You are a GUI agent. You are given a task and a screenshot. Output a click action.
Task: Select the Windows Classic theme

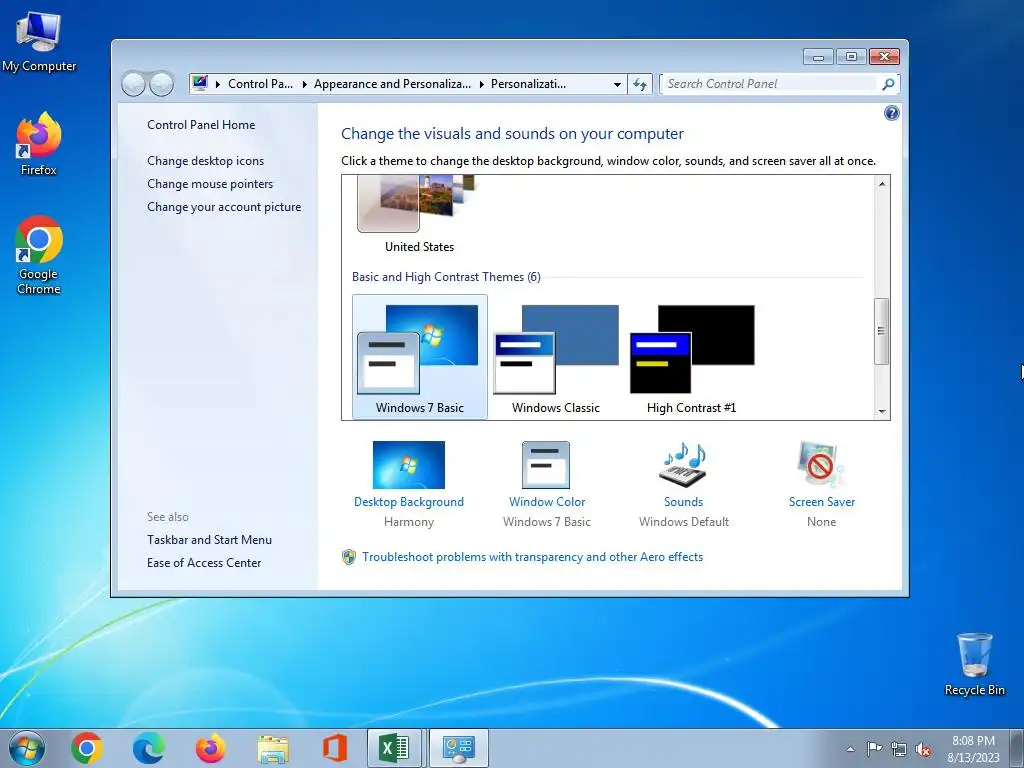556,357
